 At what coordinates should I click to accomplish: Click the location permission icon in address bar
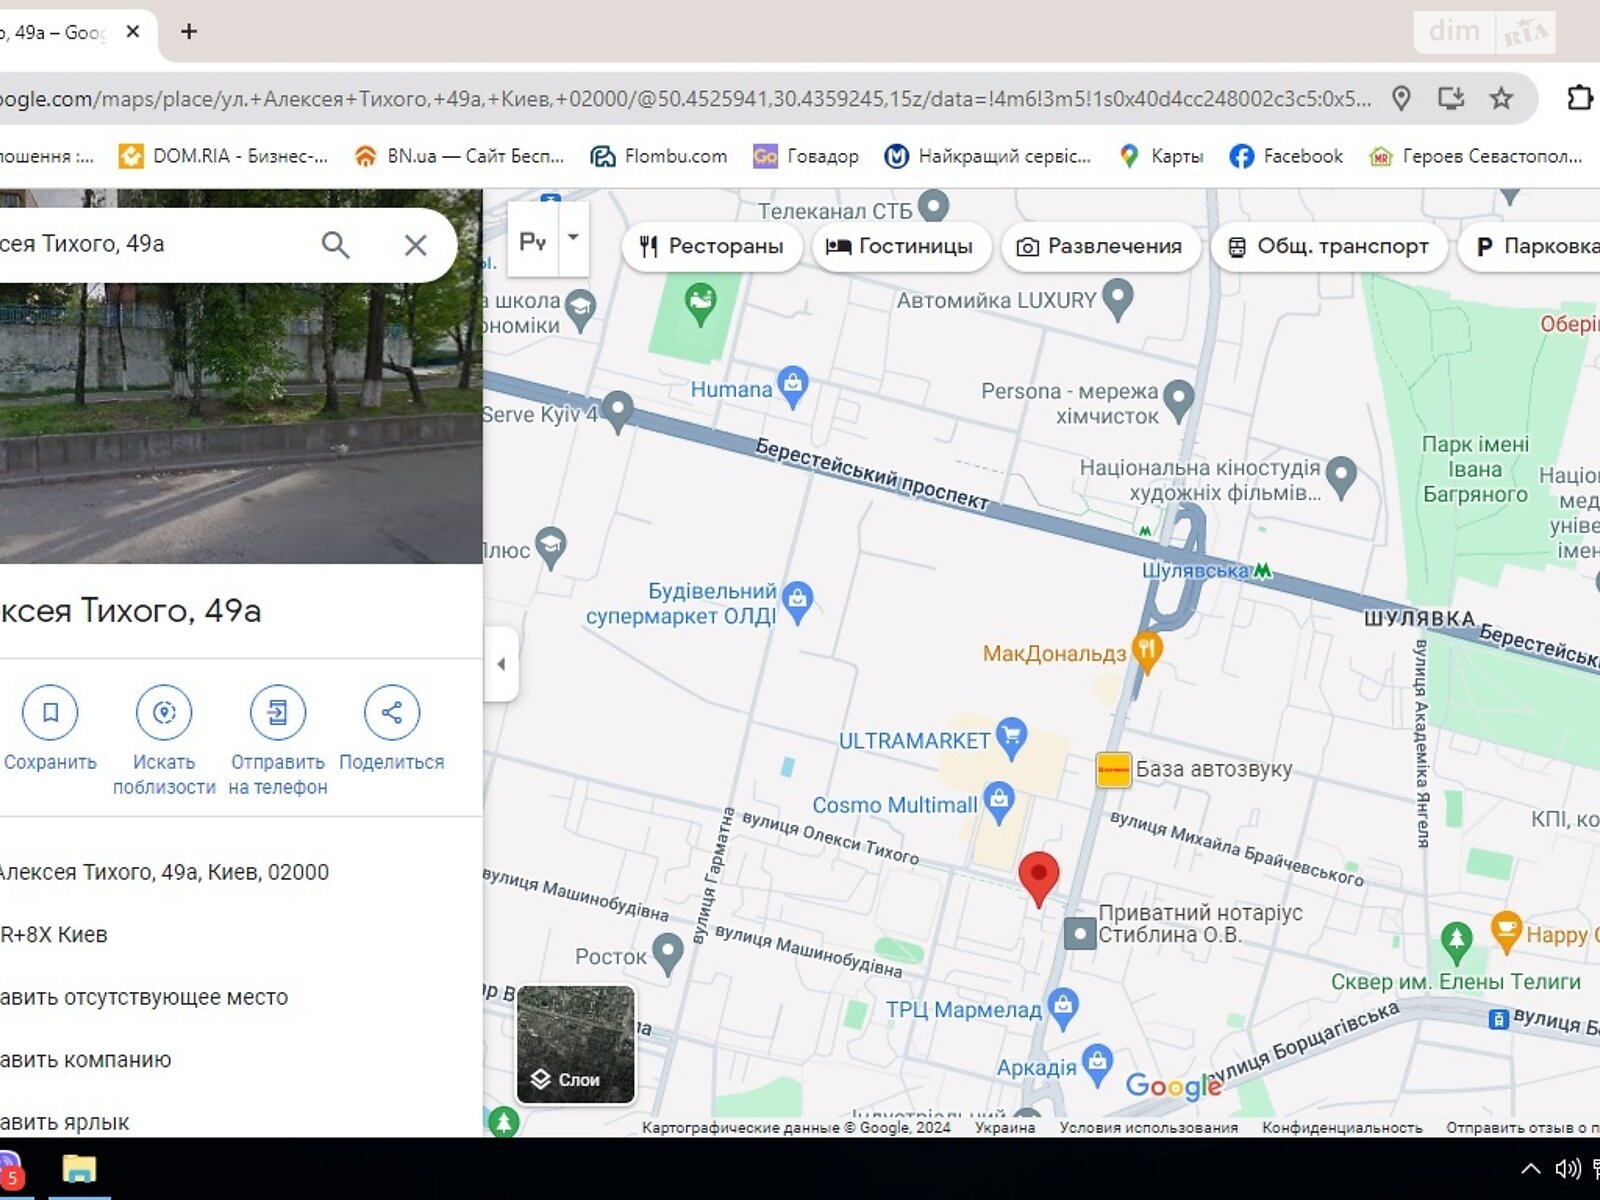1402,98
